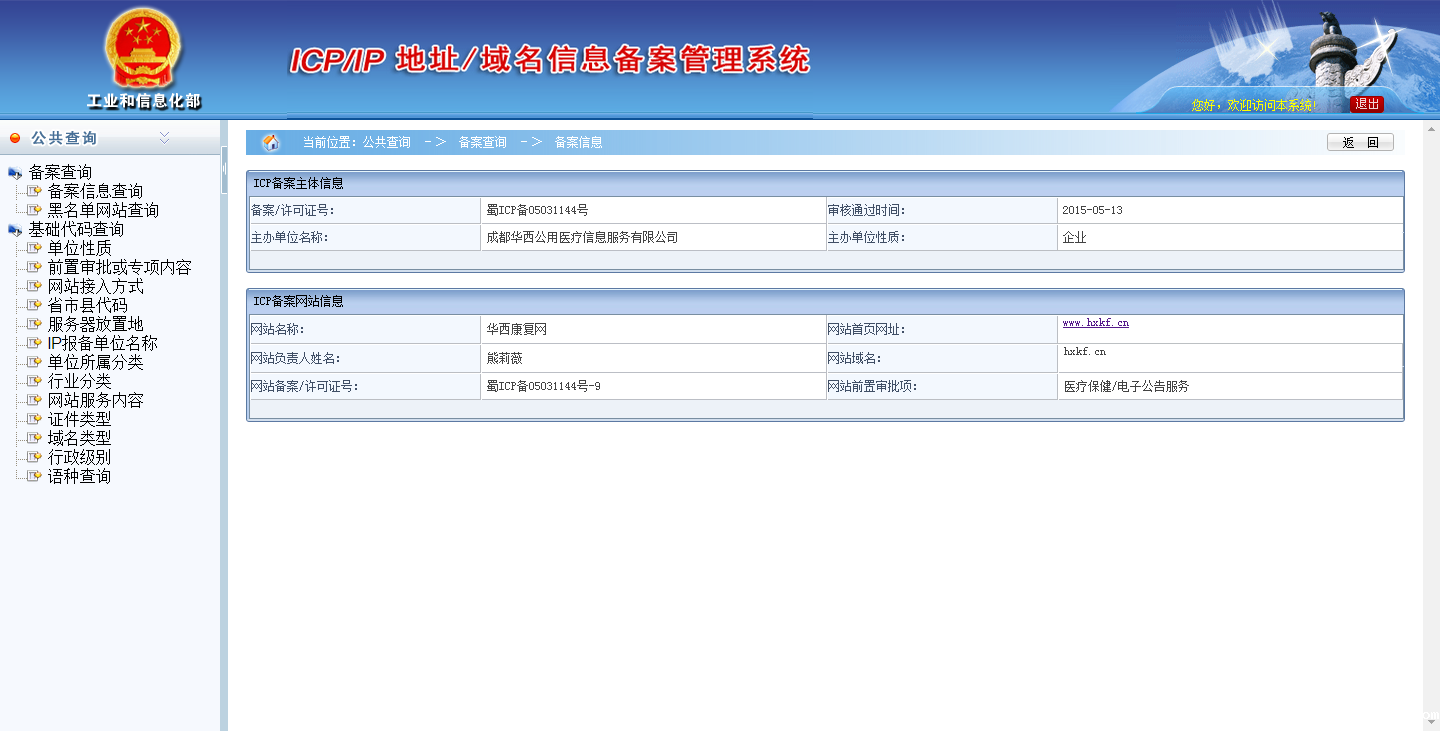Click the 企业 organization type value
This screenshot has width=1440, height=731.
[1074, 237]
